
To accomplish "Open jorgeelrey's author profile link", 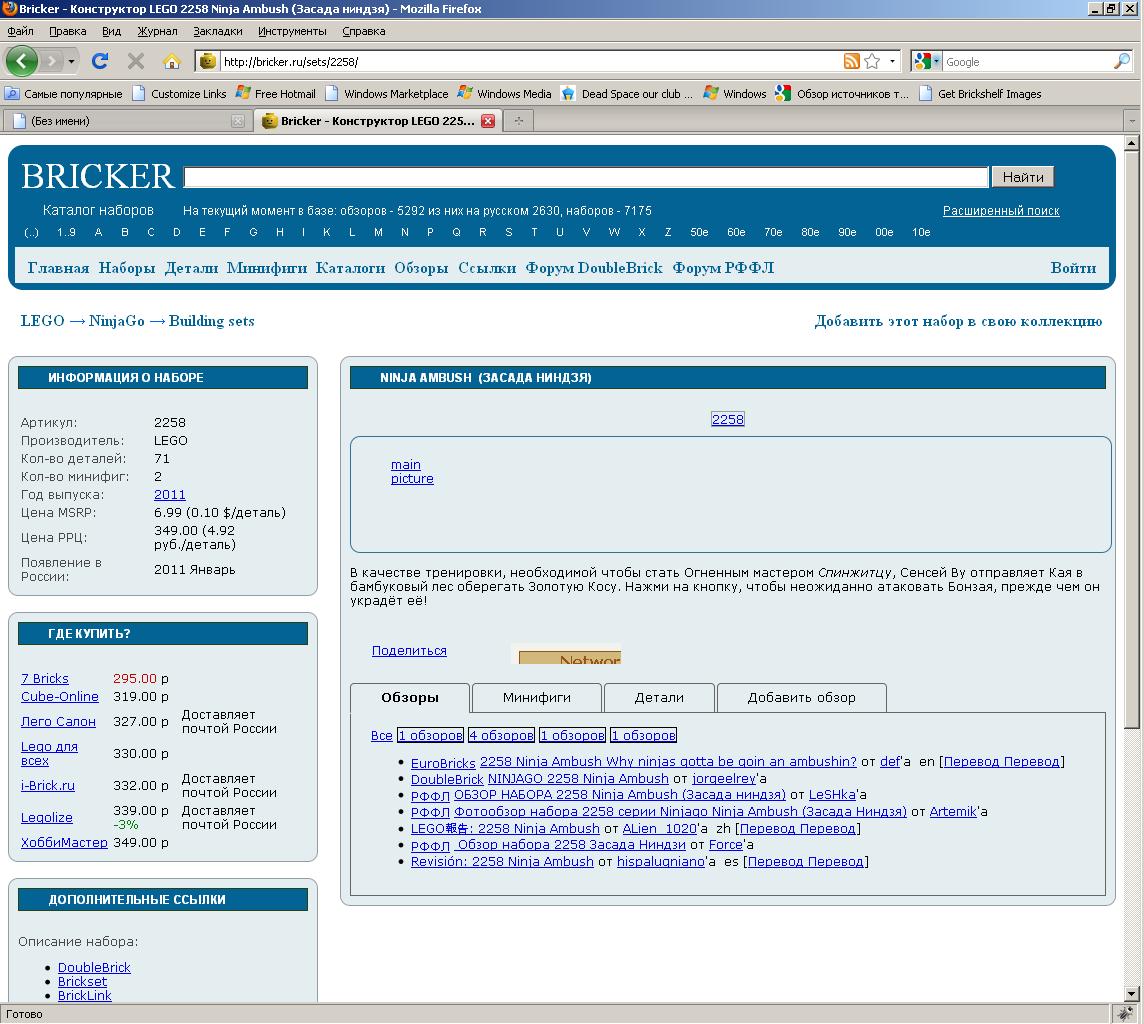I will pos(724,779).
